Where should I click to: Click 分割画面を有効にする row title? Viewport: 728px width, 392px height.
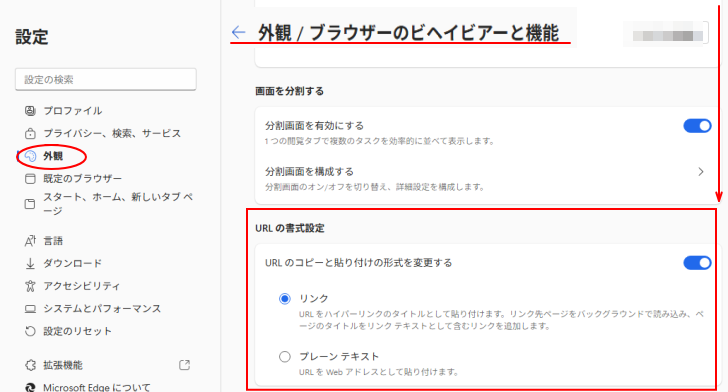tap(314, 126)
